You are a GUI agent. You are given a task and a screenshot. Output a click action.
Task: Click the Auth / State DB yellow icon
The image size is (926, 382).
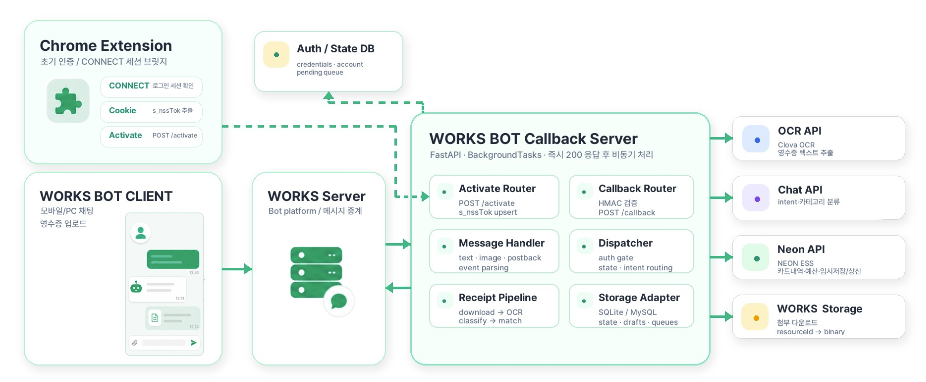276,54
